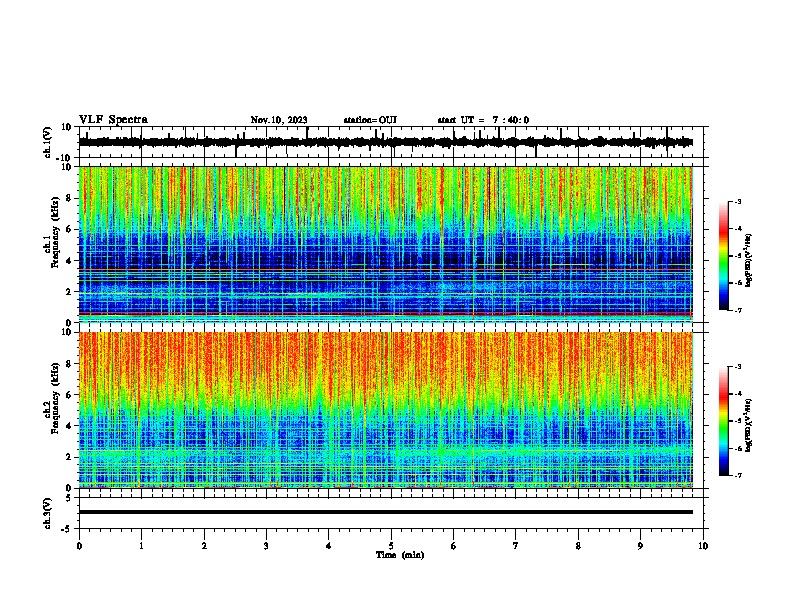
Task: Click time axis tick label "9"
Action: 640,546
